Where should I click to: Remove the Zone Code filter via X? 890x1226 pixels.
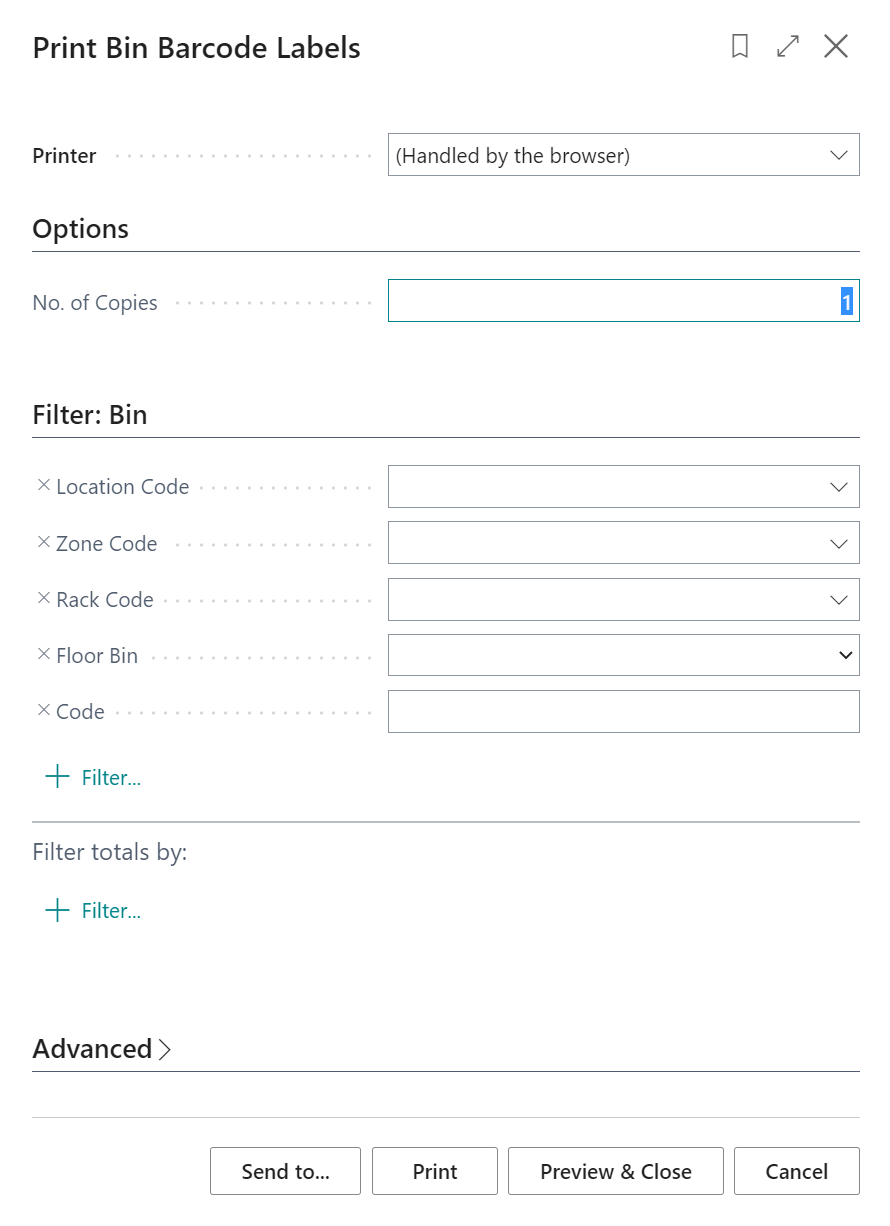(x=43, y=542)
